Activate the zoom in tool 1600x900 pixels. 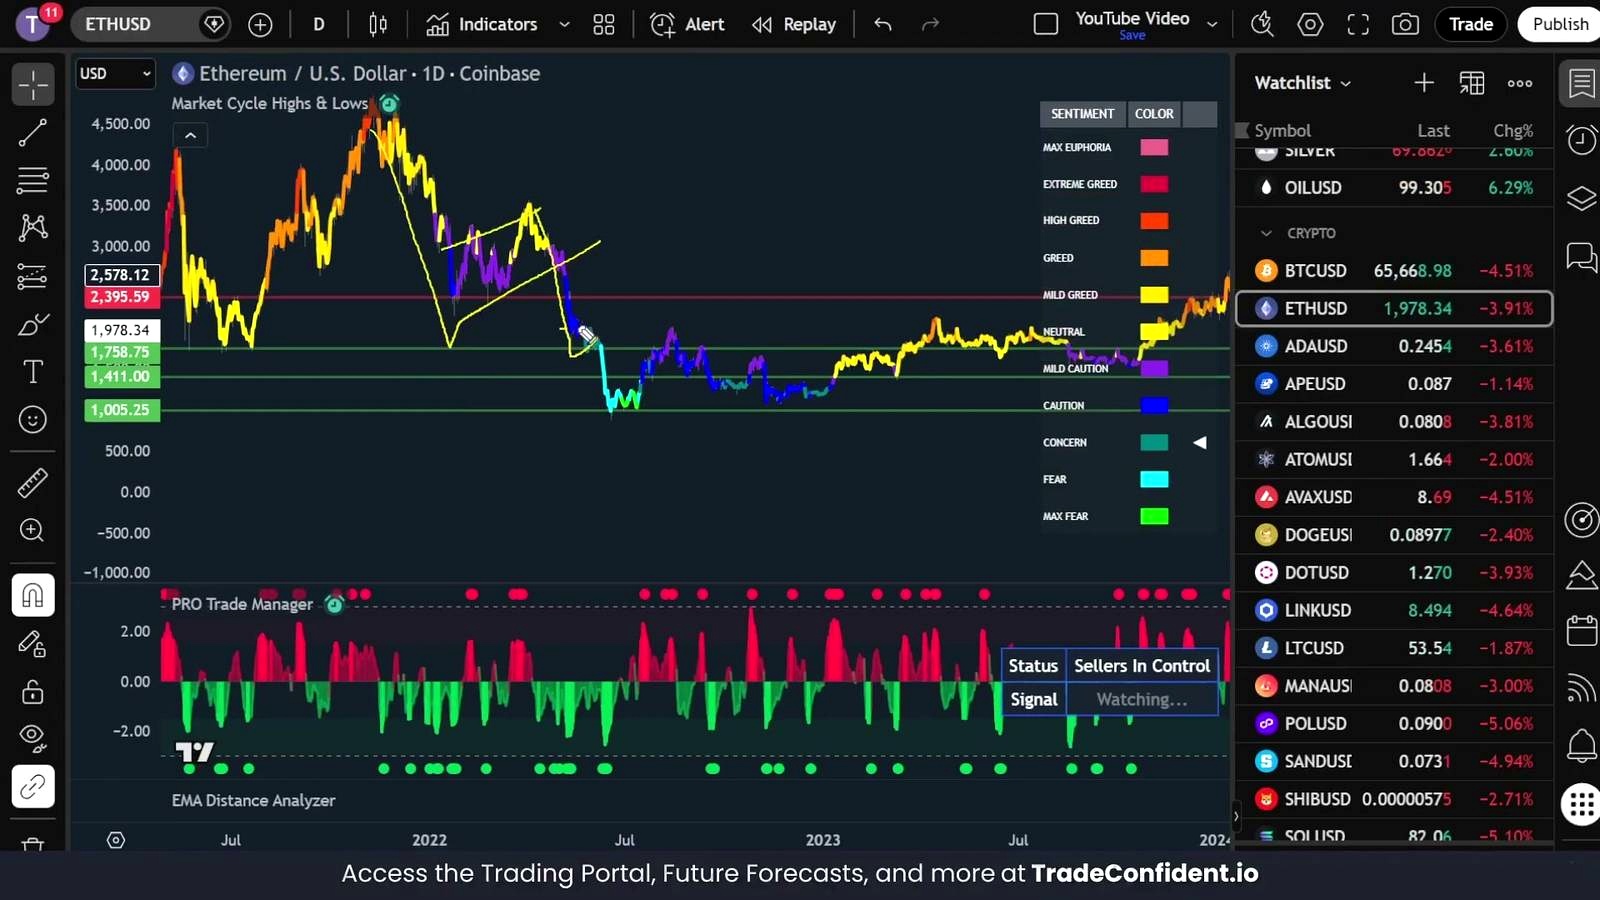(x=33, y=531)
